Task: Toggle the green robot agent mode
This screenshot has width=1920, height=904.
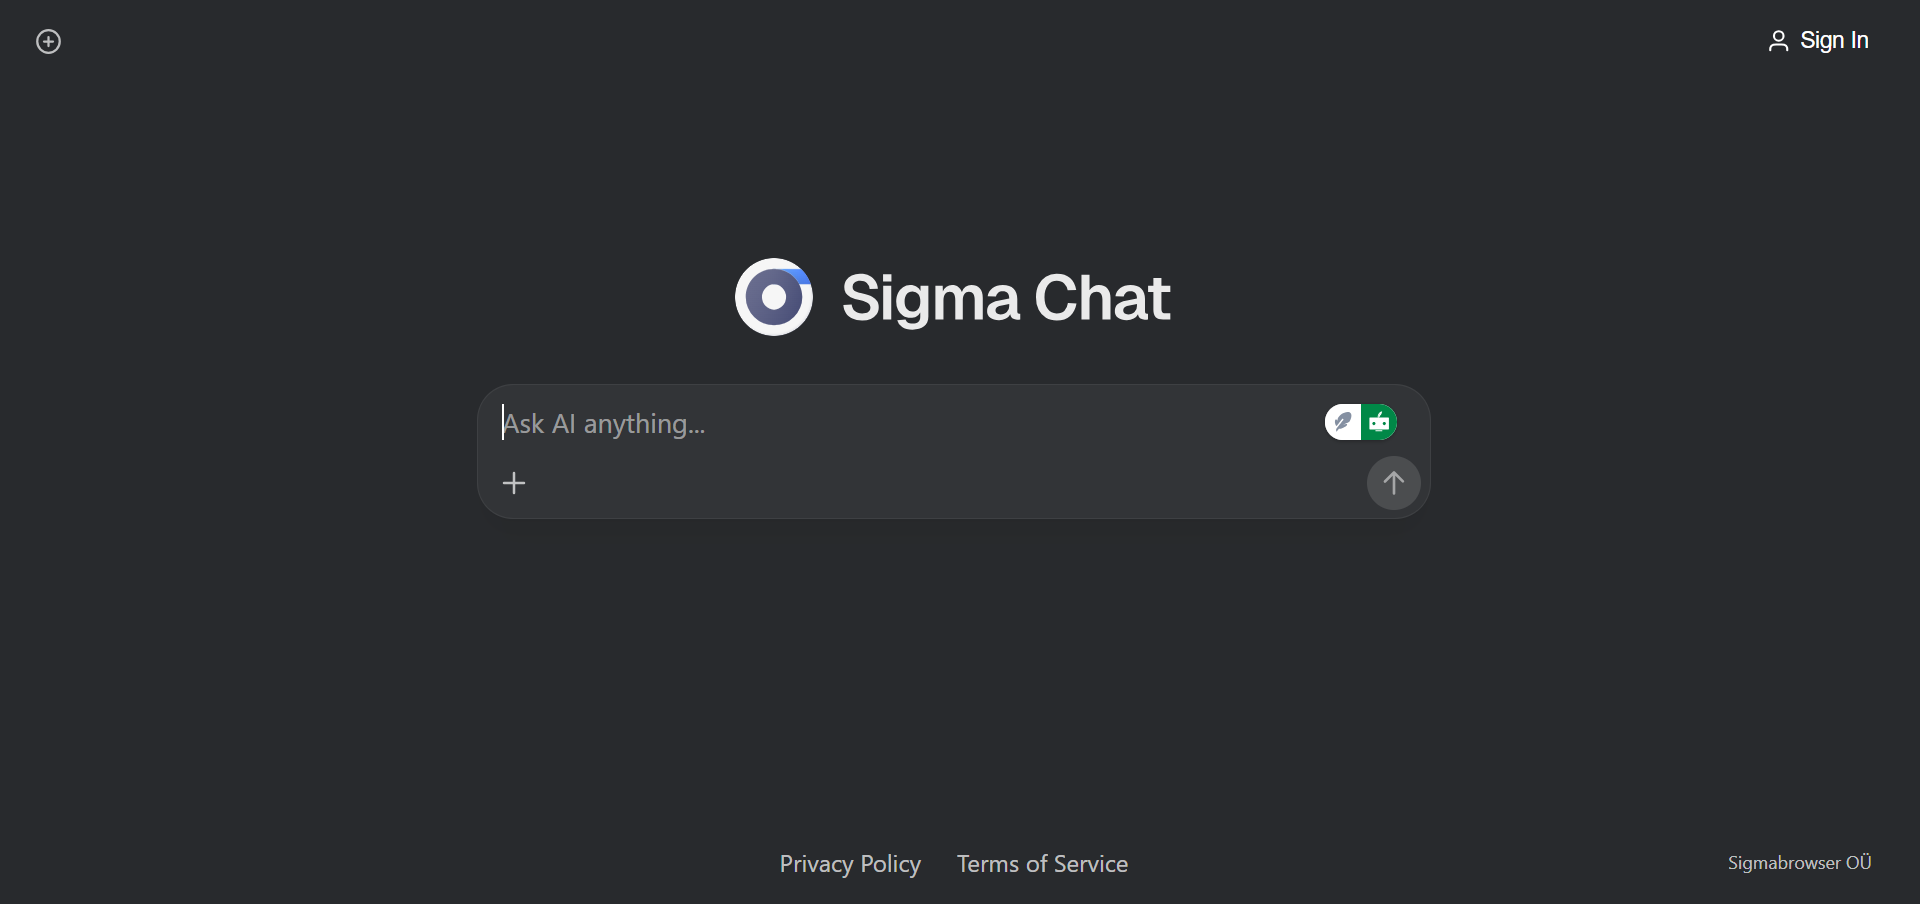Action: click(x=1379, y=422)
